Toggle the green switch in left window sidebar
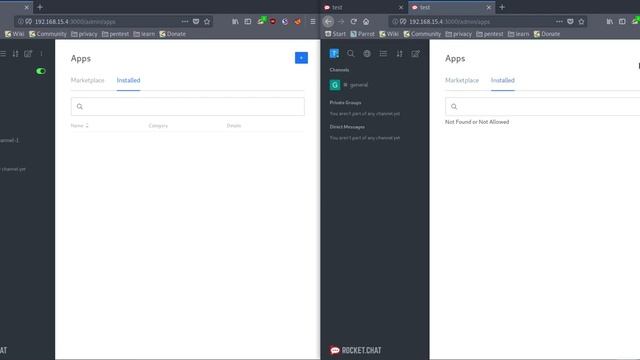 40,71
